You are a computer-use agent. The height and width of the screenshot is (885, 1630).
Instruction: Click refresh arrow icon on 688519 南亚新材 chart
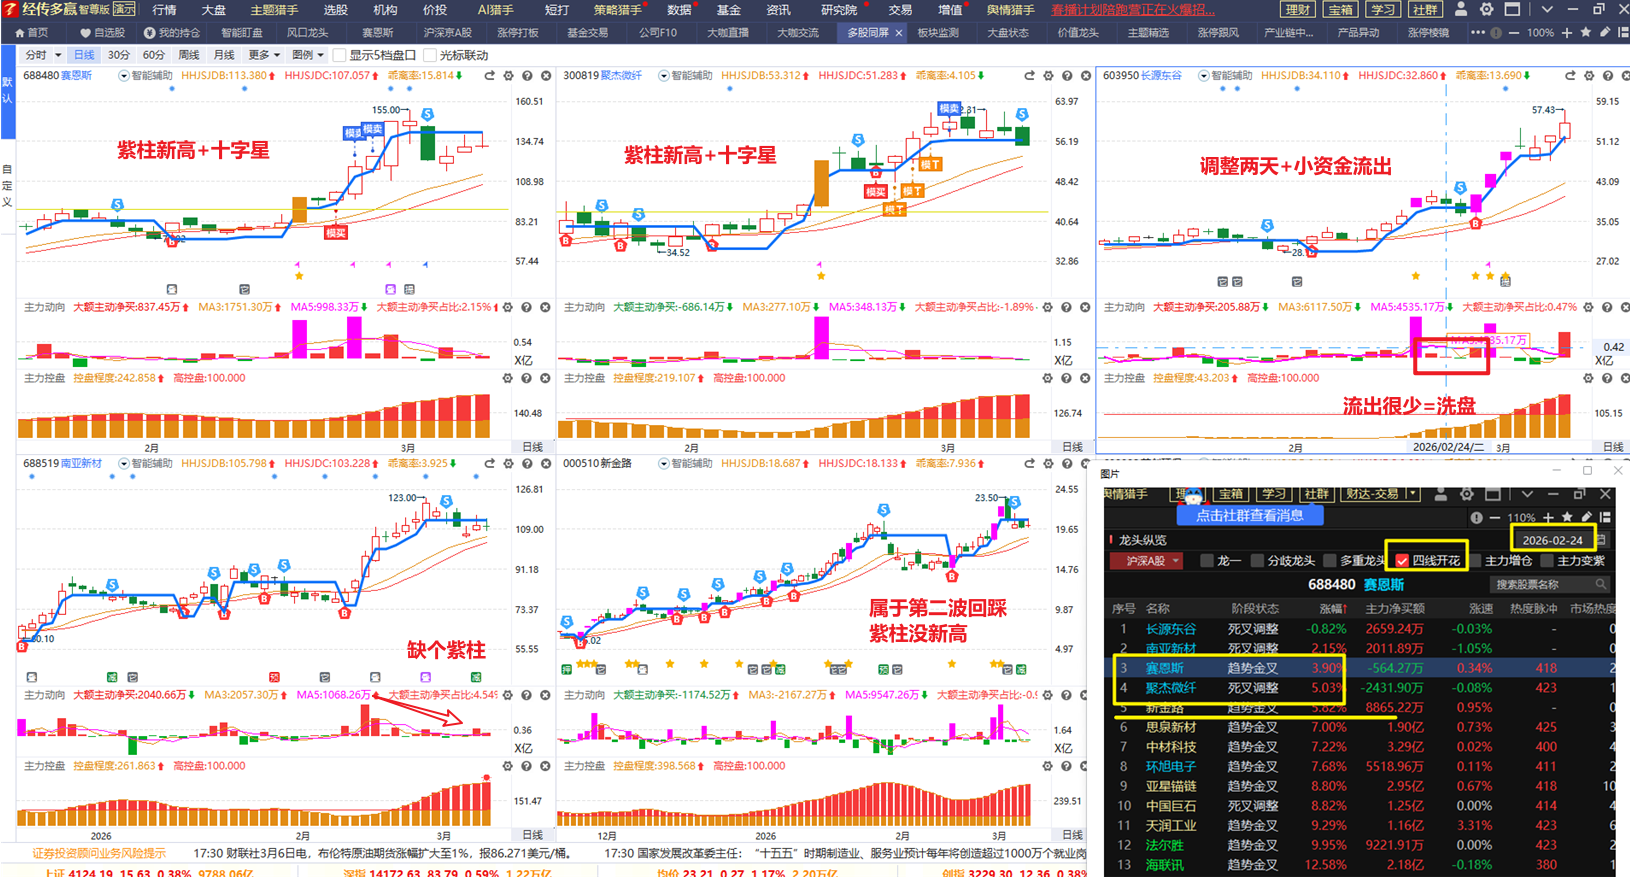tap(489, 464)
